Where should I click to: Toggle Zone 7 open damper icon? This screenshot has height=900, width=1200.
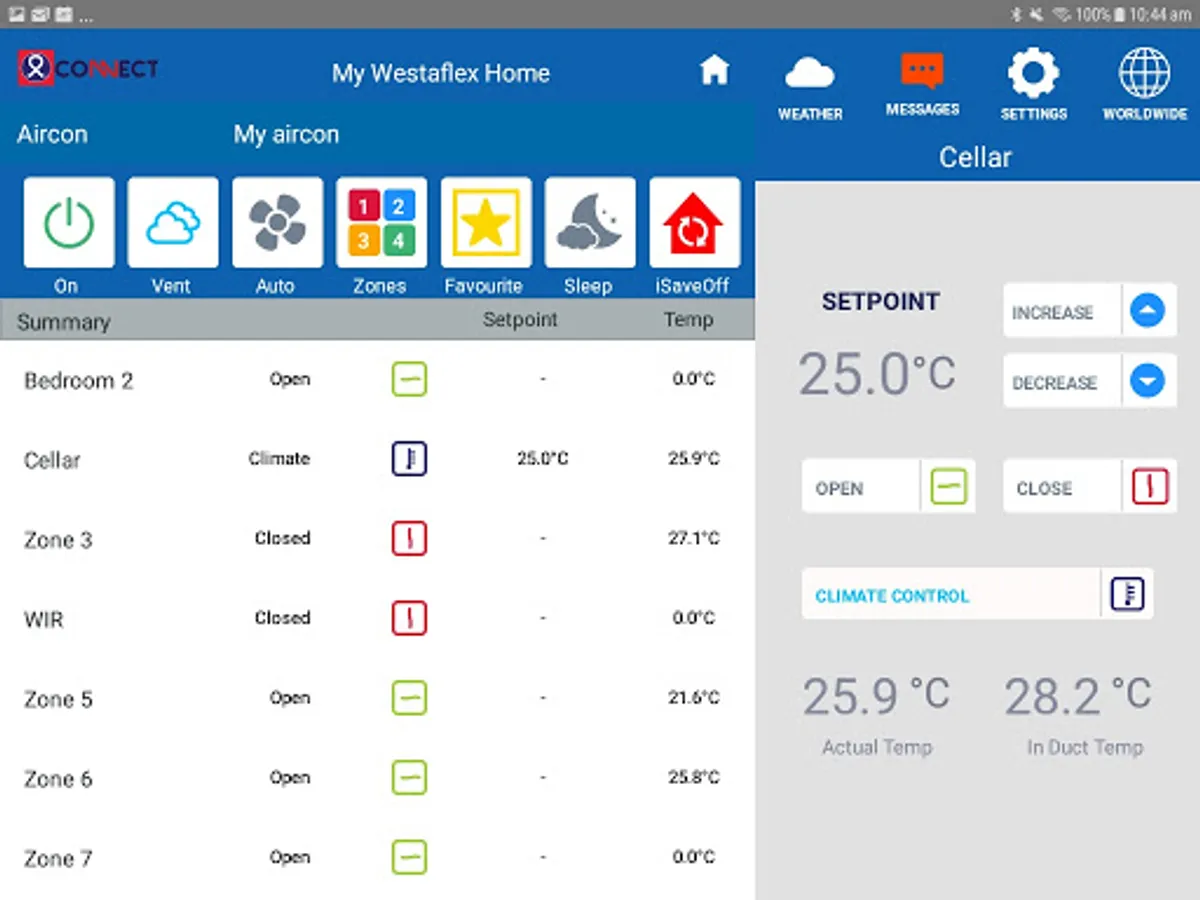point(409,857)
